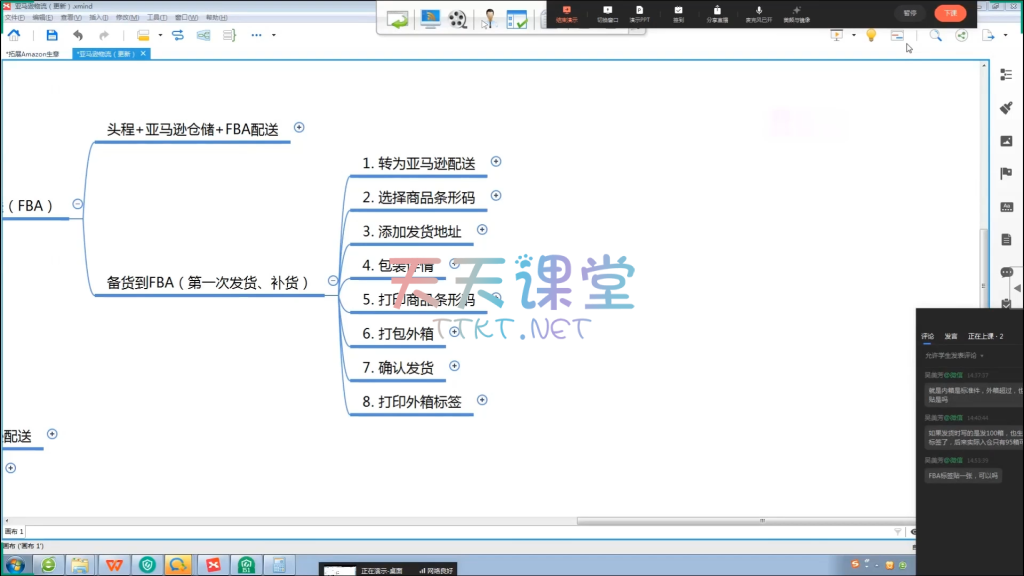Switch to the 拓展Amazon生意 document tab

coord(34,54)
